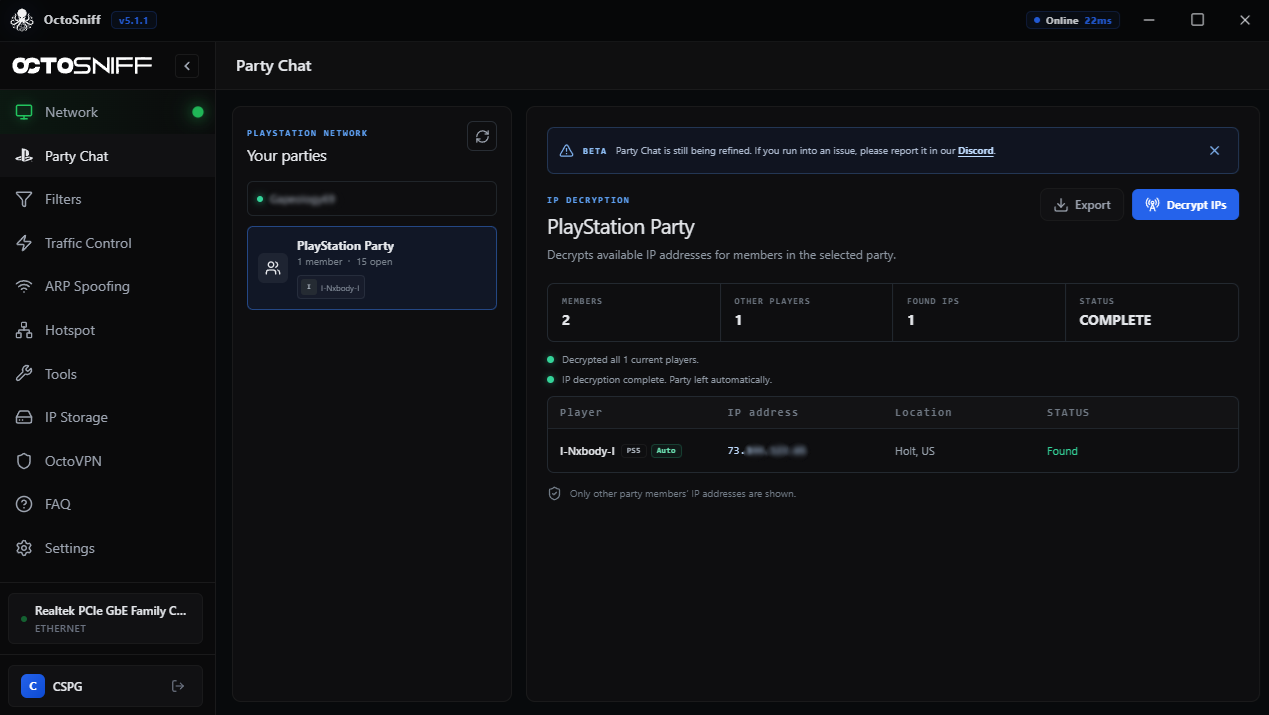Click the warning triangle icon in beta banner
This screenshot has width=1269, height=715.
(x=566, y=151)
